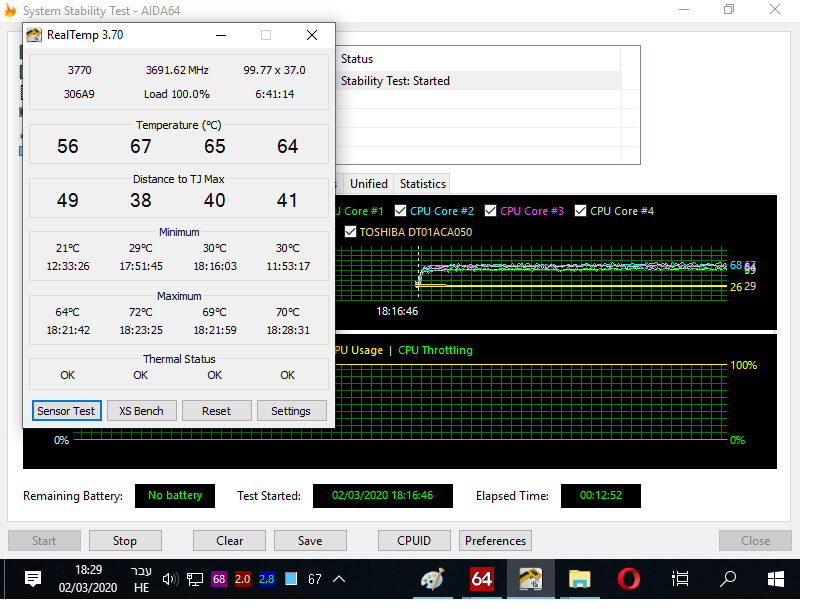Open the network icon in the system tray

[x=195, y=579]
